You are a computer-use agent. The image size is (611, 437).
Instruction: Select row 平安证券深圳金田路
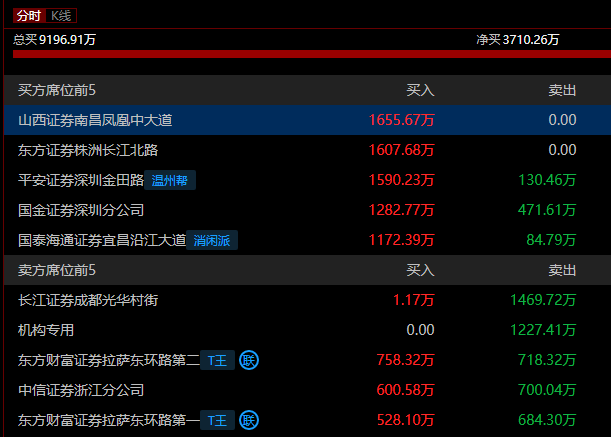(307, 180)
